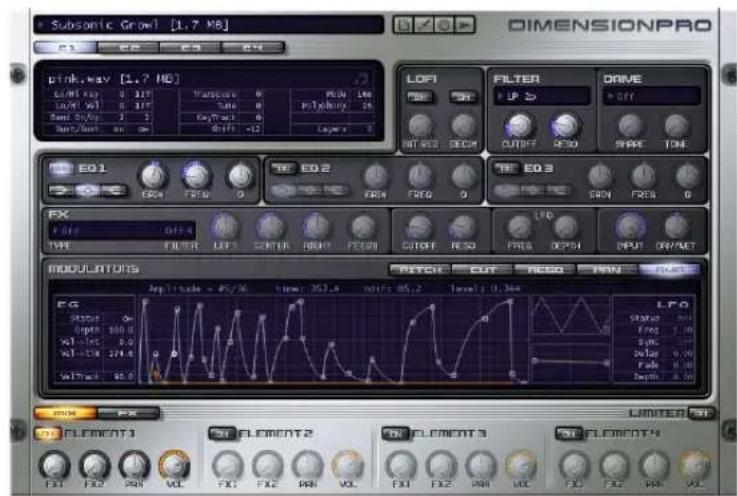Load a sample via pink.wav name

114,79
